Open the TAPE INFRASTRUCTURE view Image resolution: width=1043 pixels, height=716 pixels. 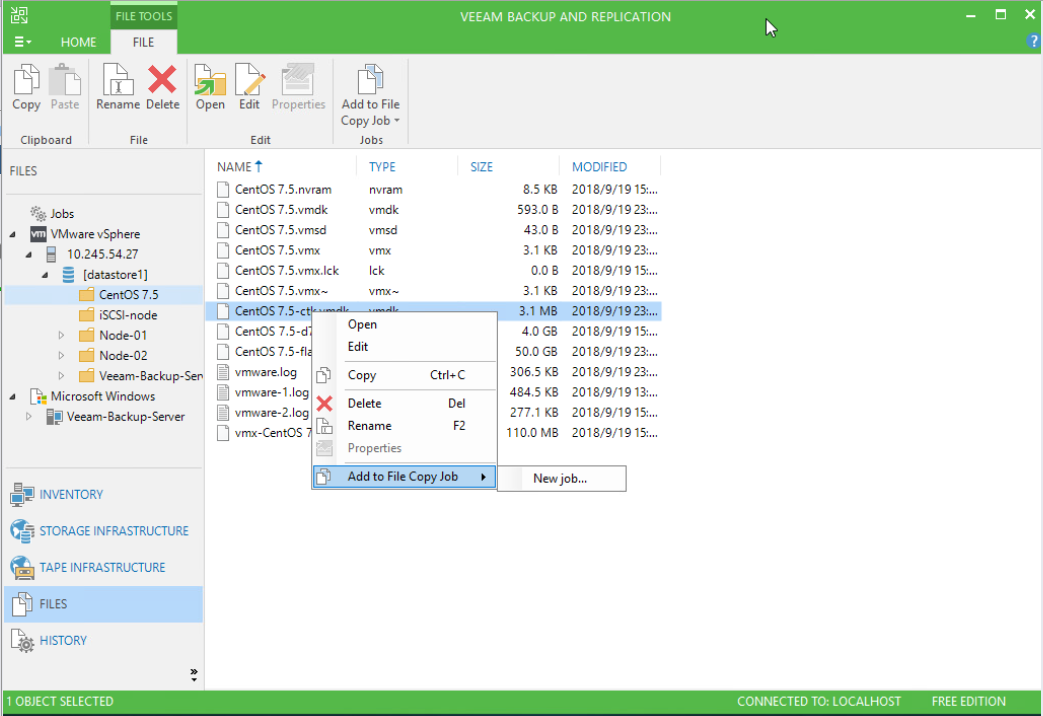[103, 568]
